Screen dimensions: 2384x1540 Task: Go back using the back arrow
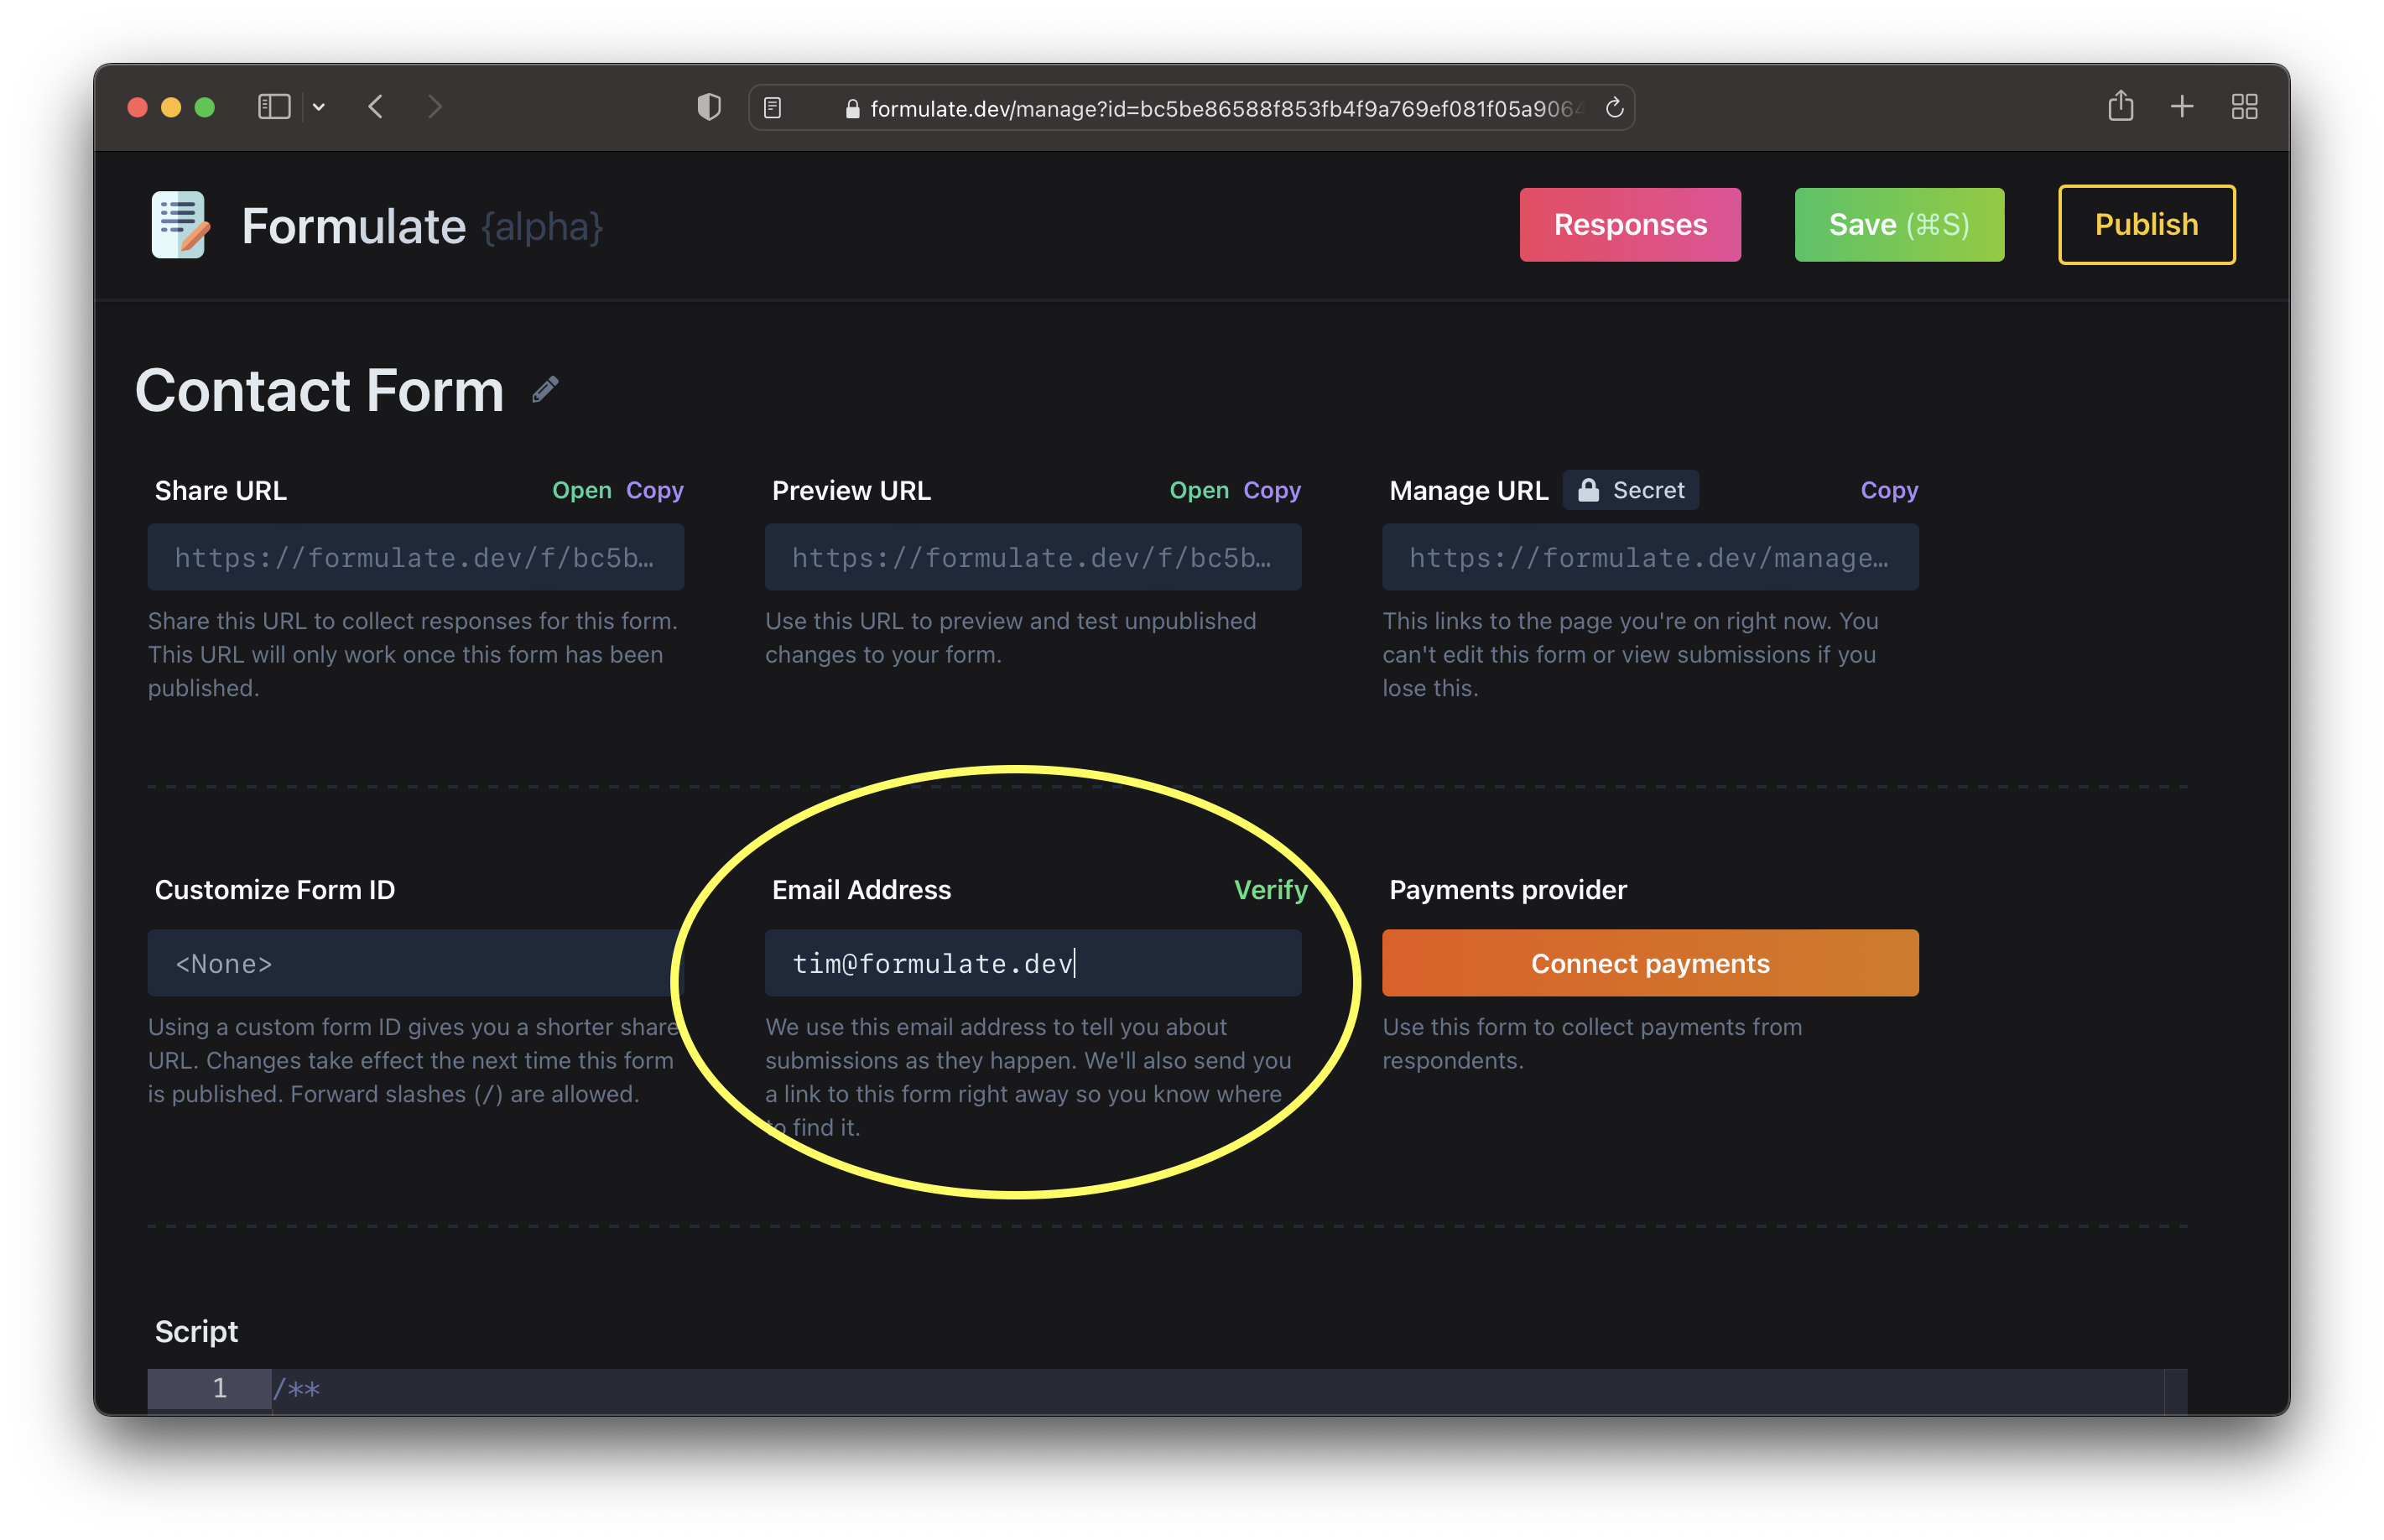pos(376,107)
